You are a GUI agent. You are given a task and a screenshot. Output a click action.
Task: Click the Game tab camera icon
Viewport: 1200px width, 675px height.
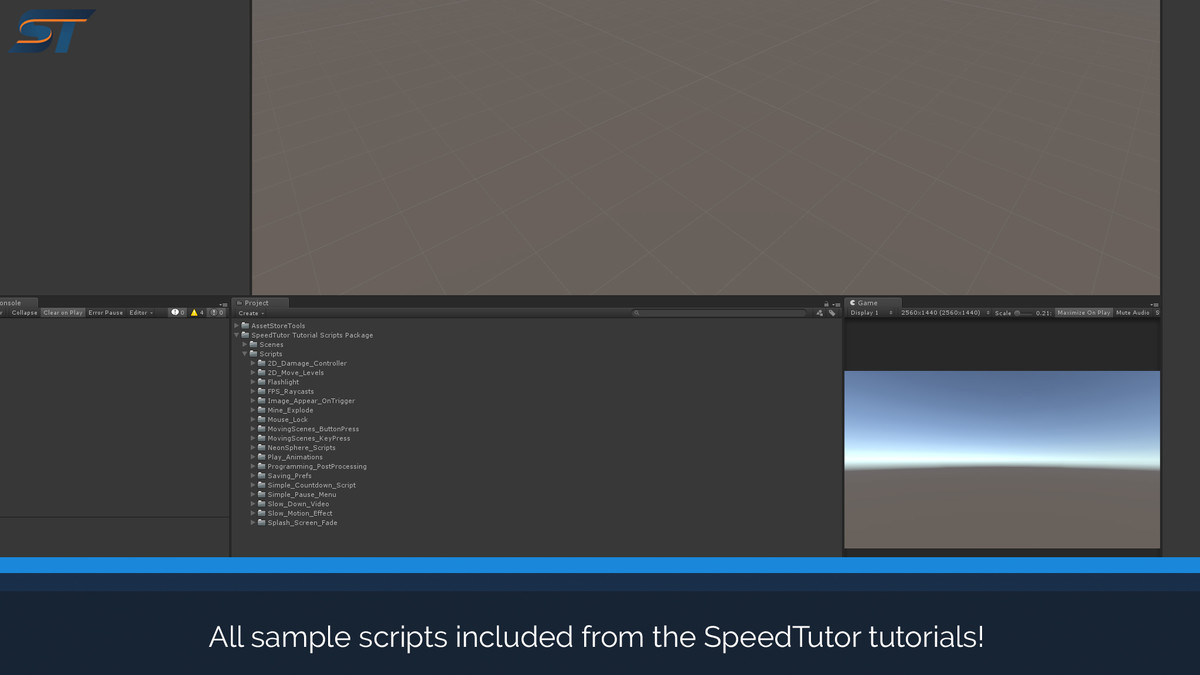pos(852,302)
